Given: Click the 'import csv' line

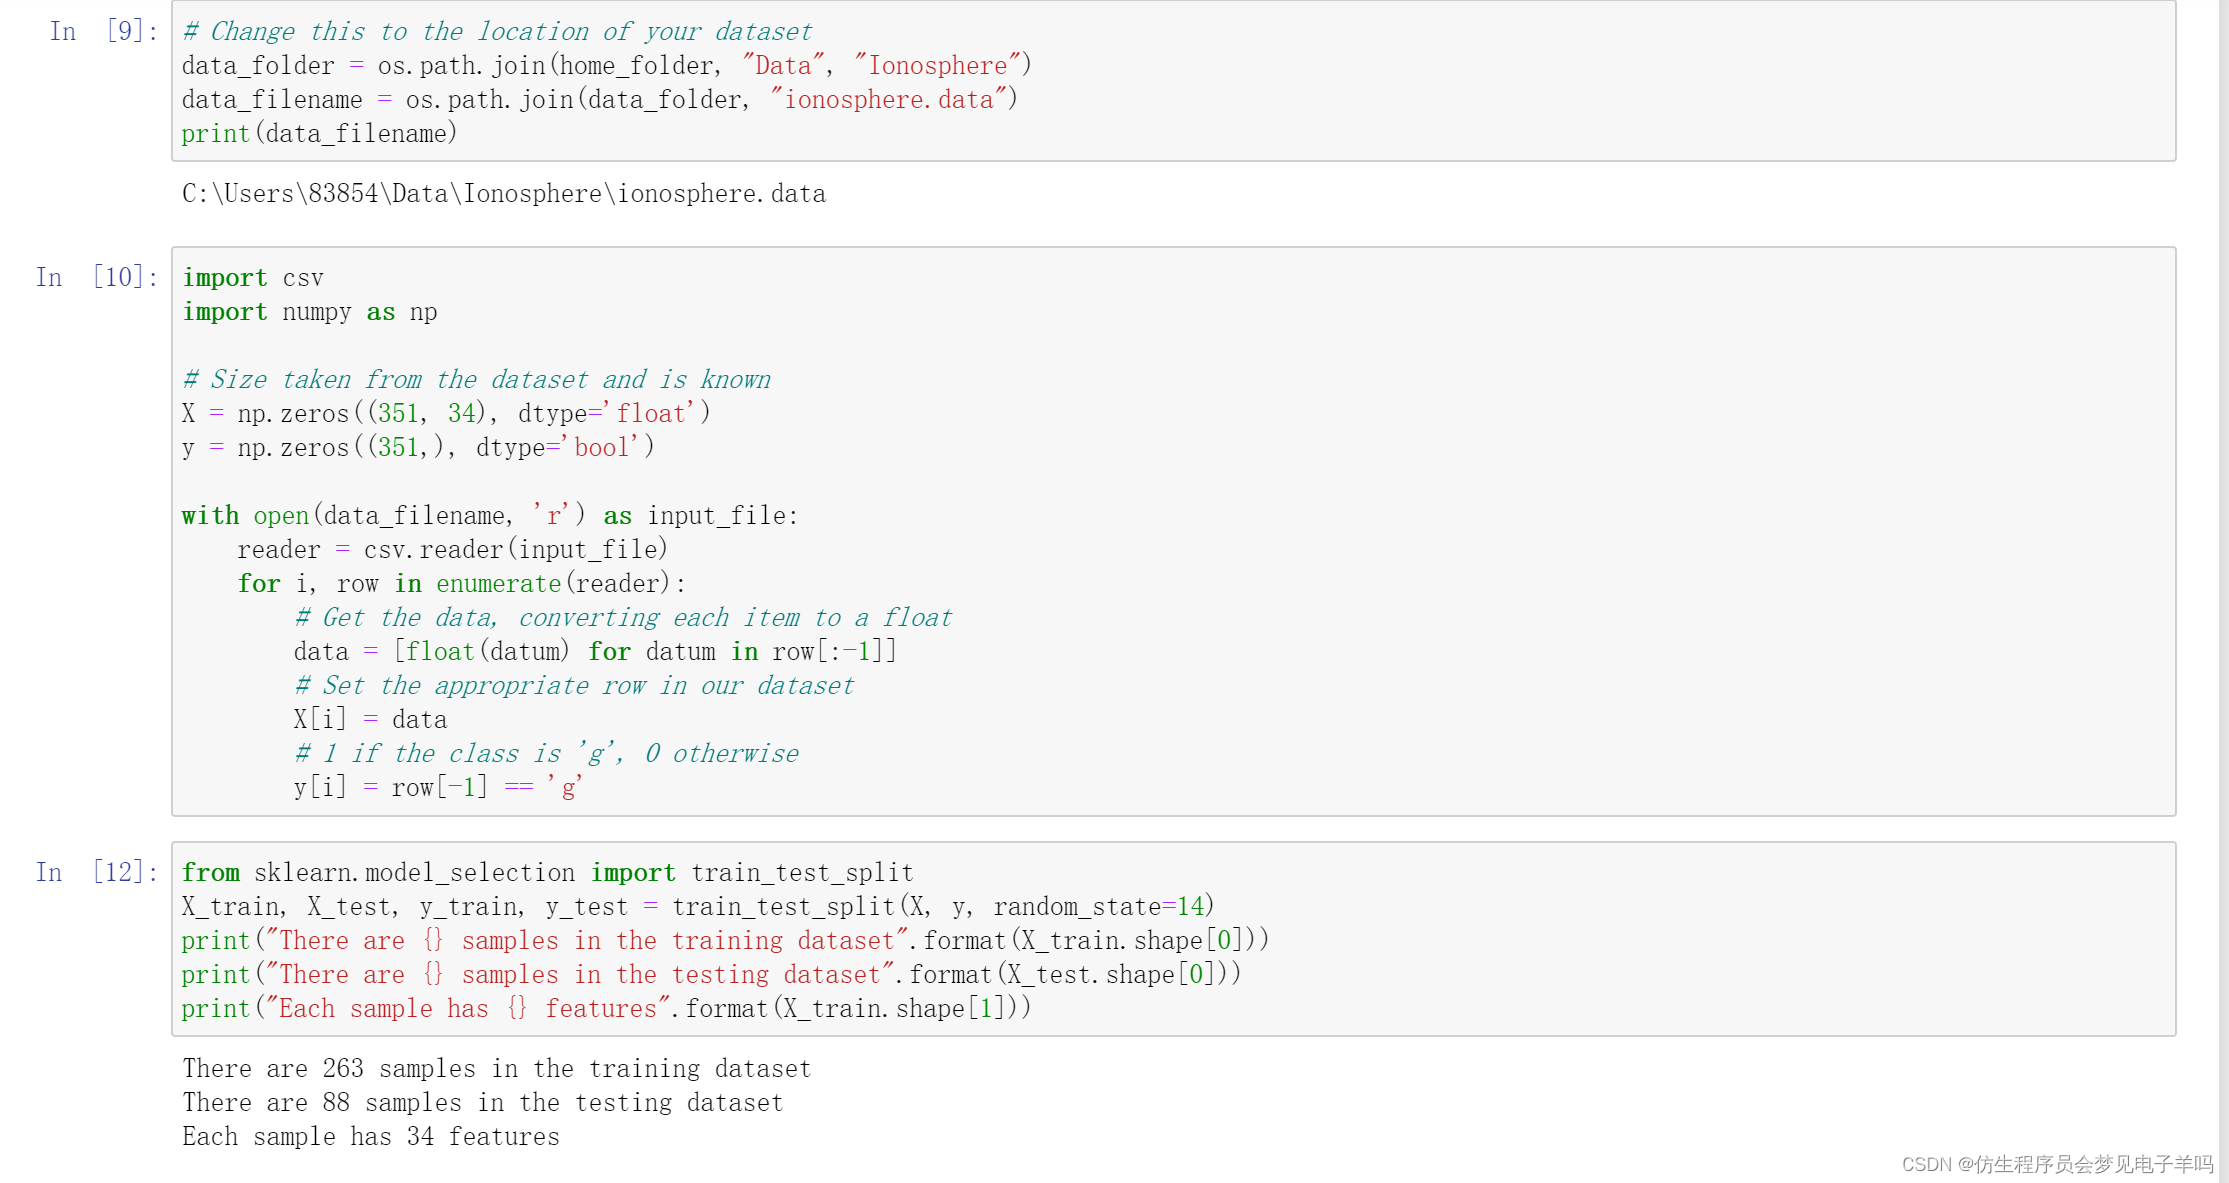Looking at the screenshot, I should (x=253, y=277).
